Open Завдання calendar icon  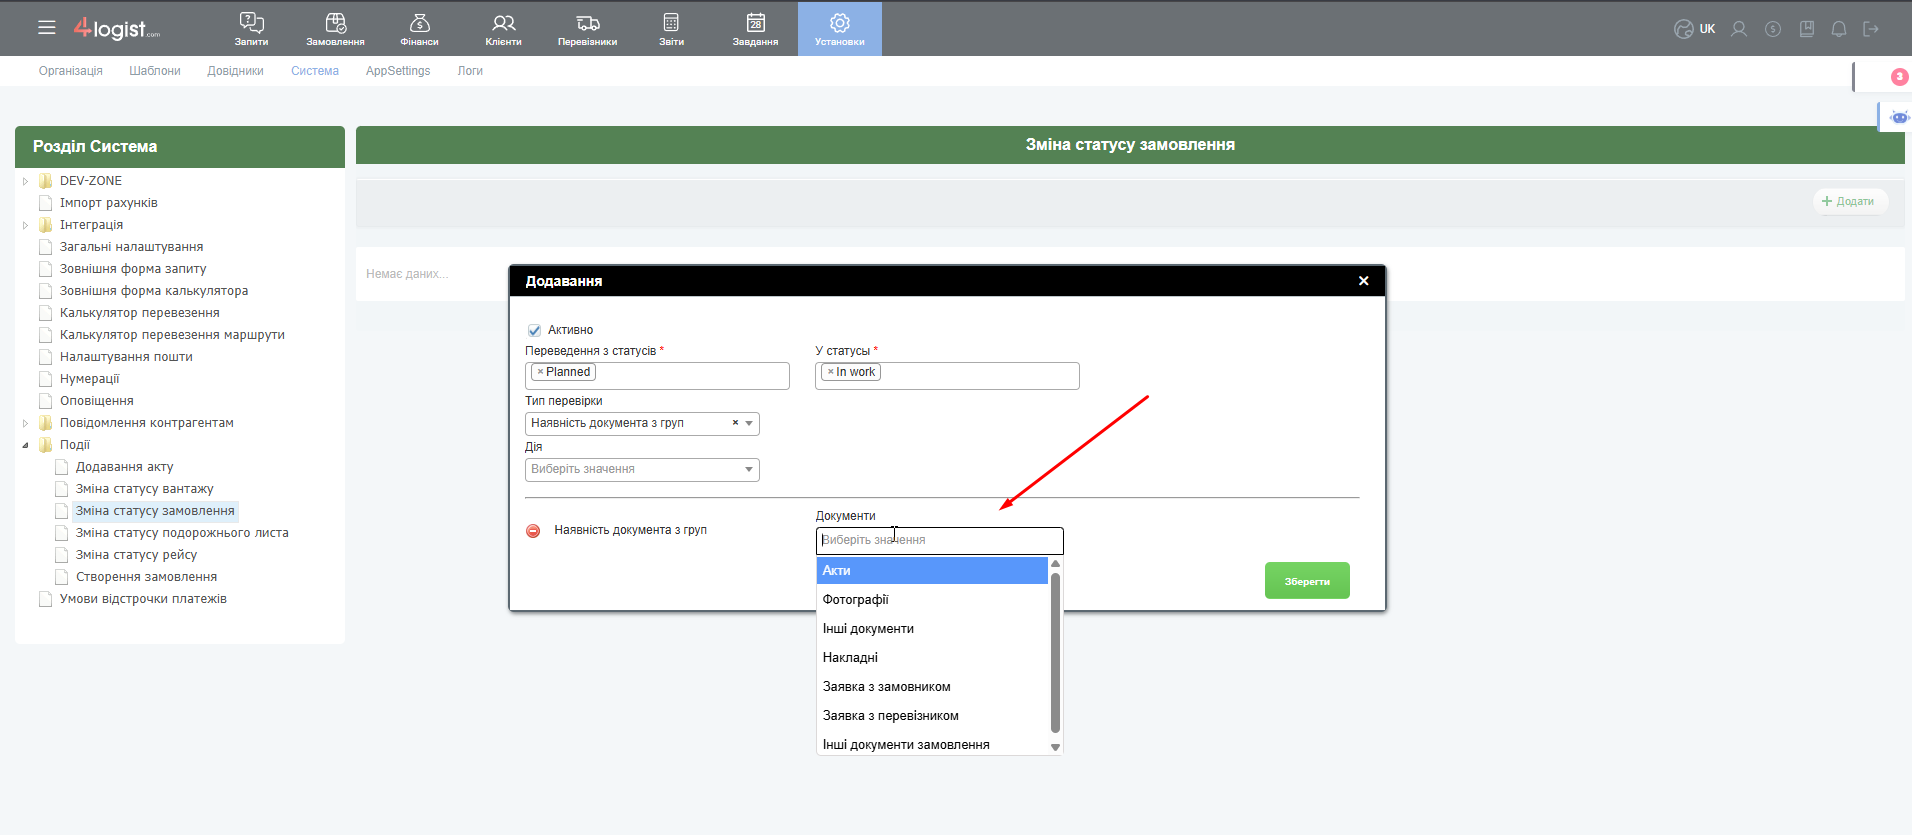tap(755, 23)
